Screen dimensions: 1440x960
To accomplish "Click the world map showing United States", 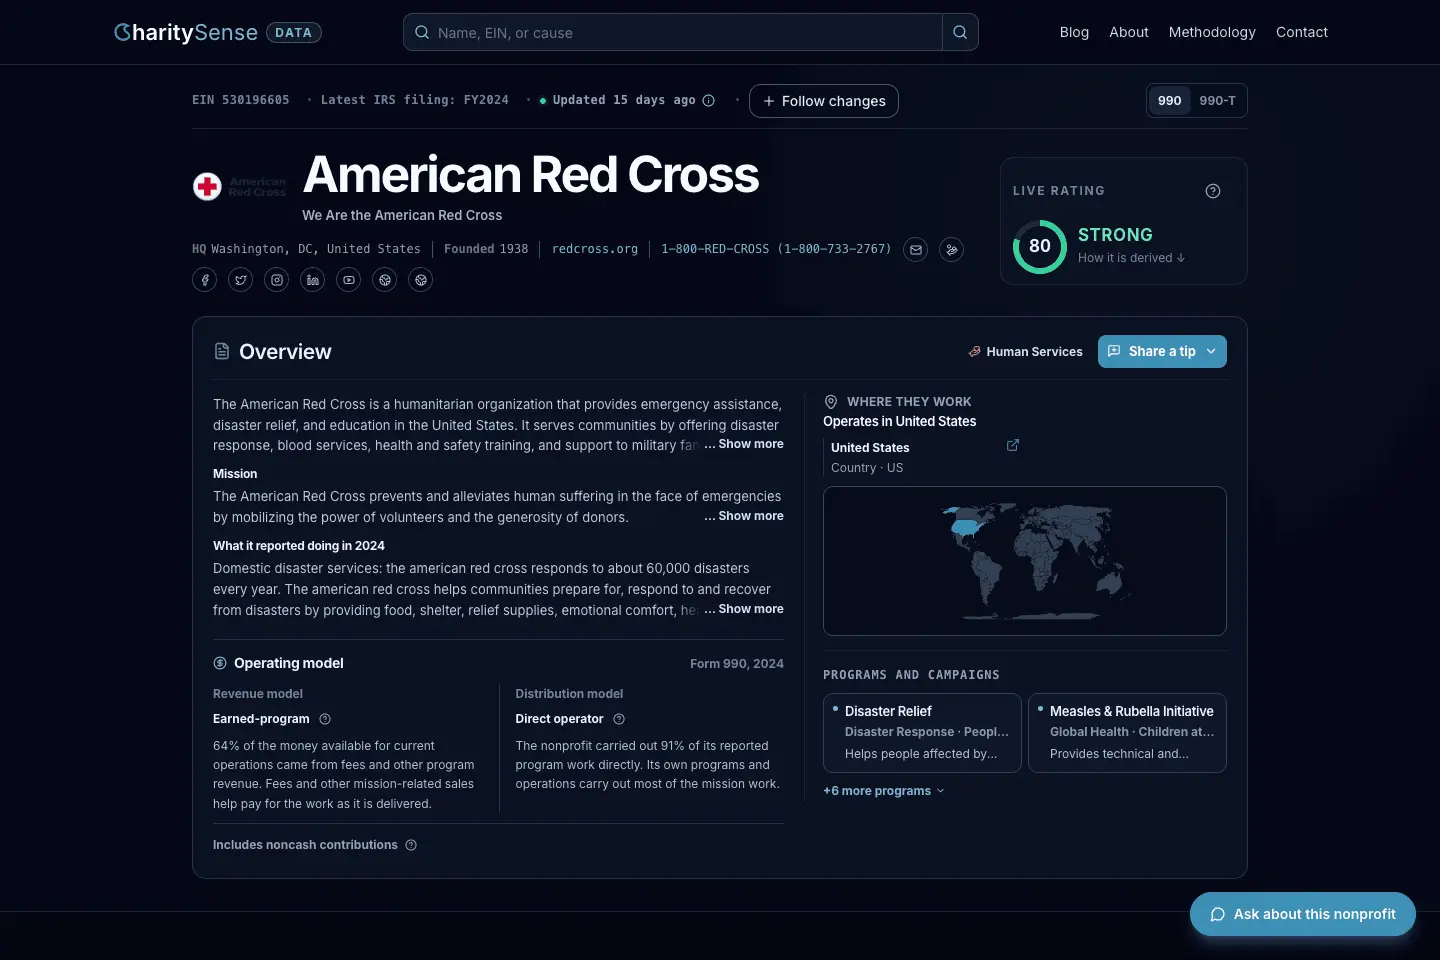I will (1024, 561).
